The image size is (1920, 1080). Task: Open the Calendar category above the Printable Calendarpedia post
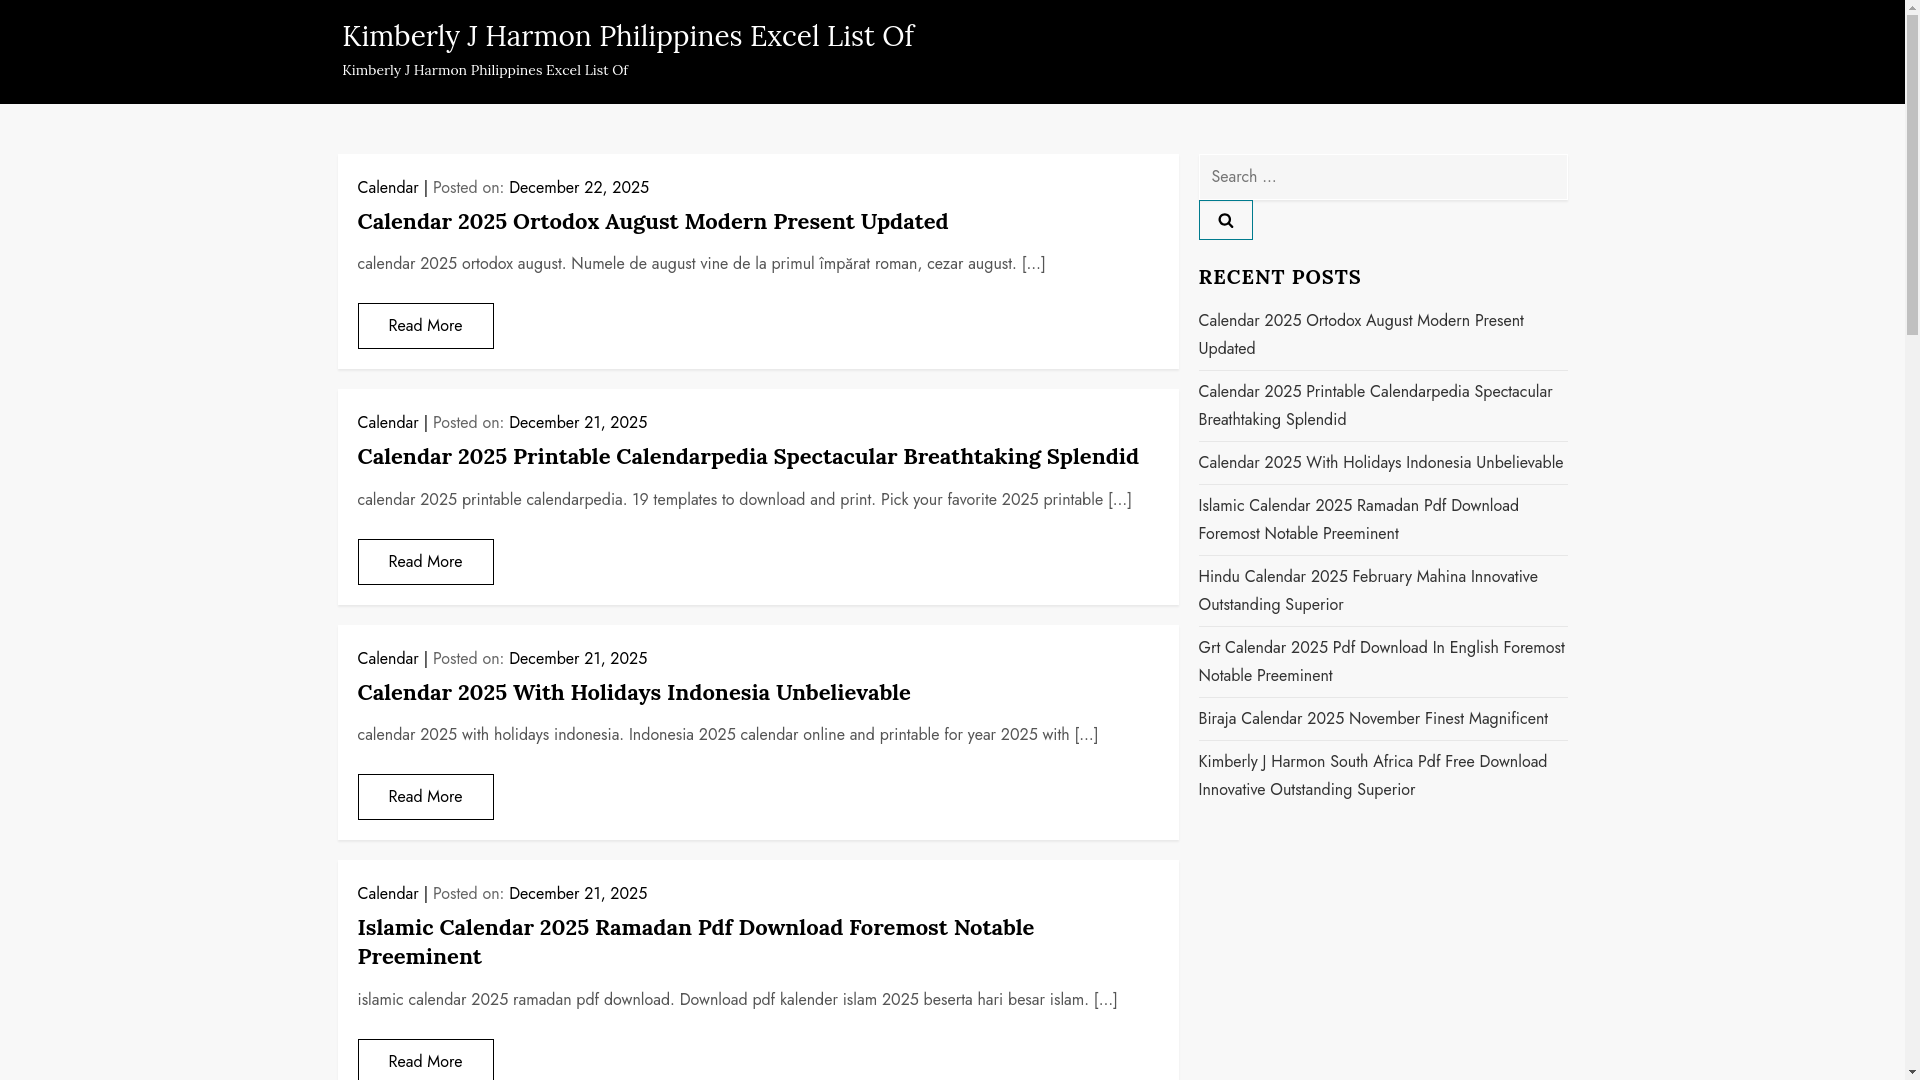pyautogui.click(x=388, y=422)
